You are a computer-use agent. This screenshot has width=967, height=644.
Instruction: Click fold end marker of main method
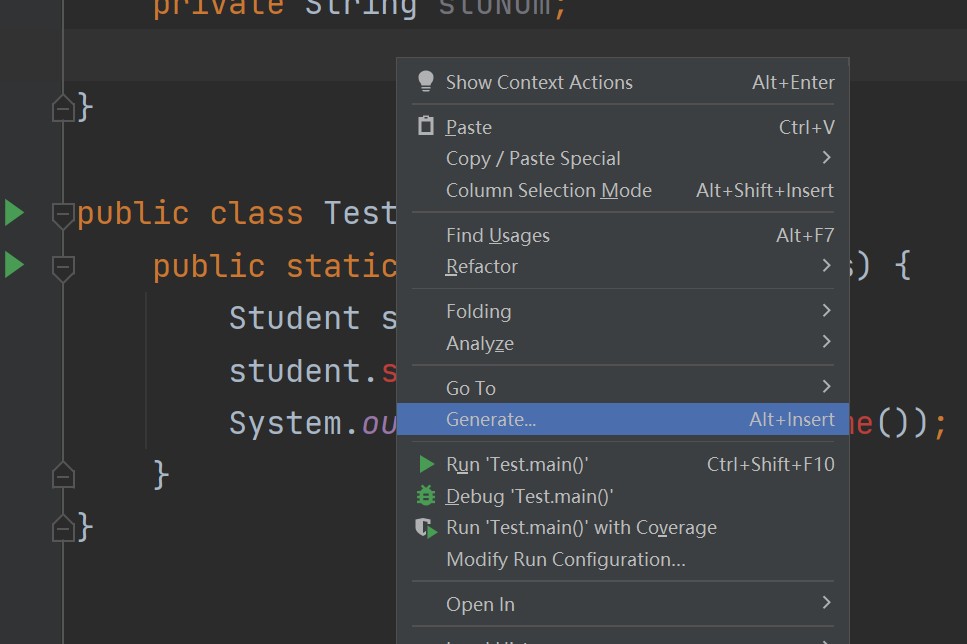click(x=63, y=474)
